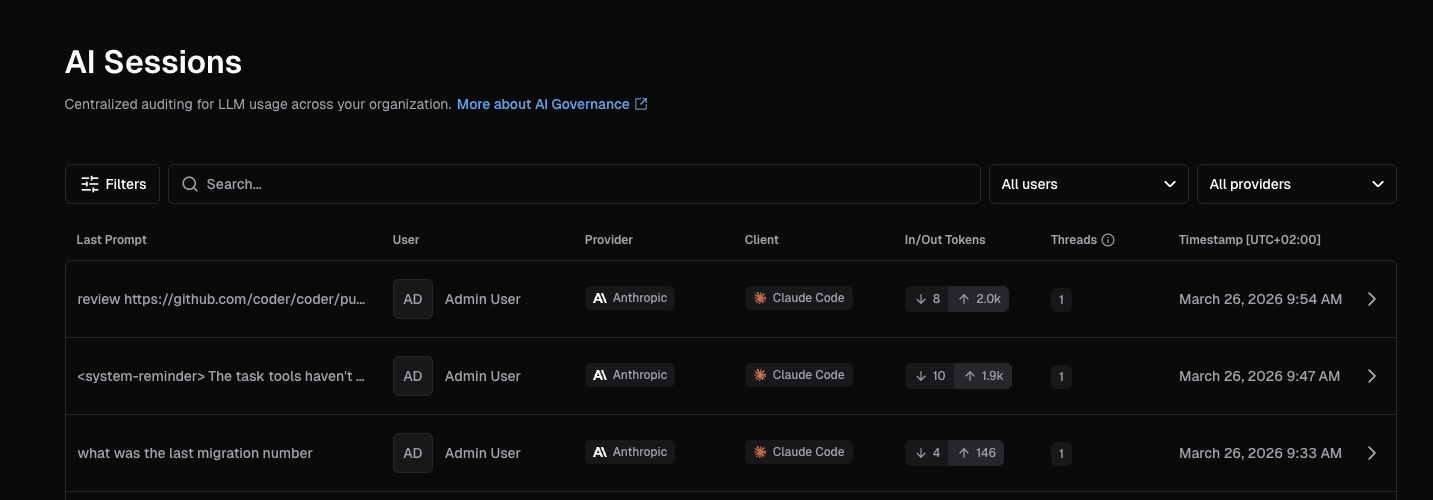Open the 'what was the last migration number' row

730,453
